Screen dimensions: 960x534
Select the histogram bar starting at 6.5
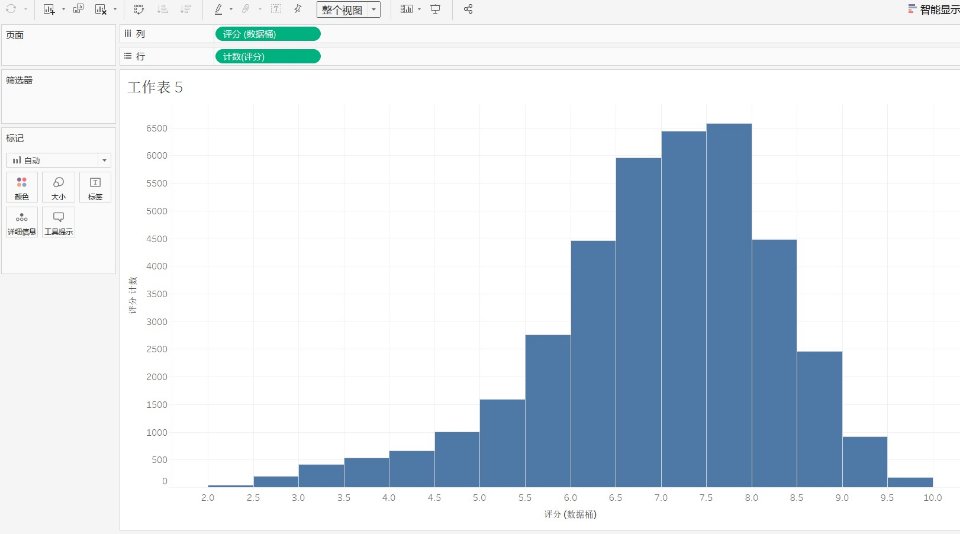coord(638,322)
